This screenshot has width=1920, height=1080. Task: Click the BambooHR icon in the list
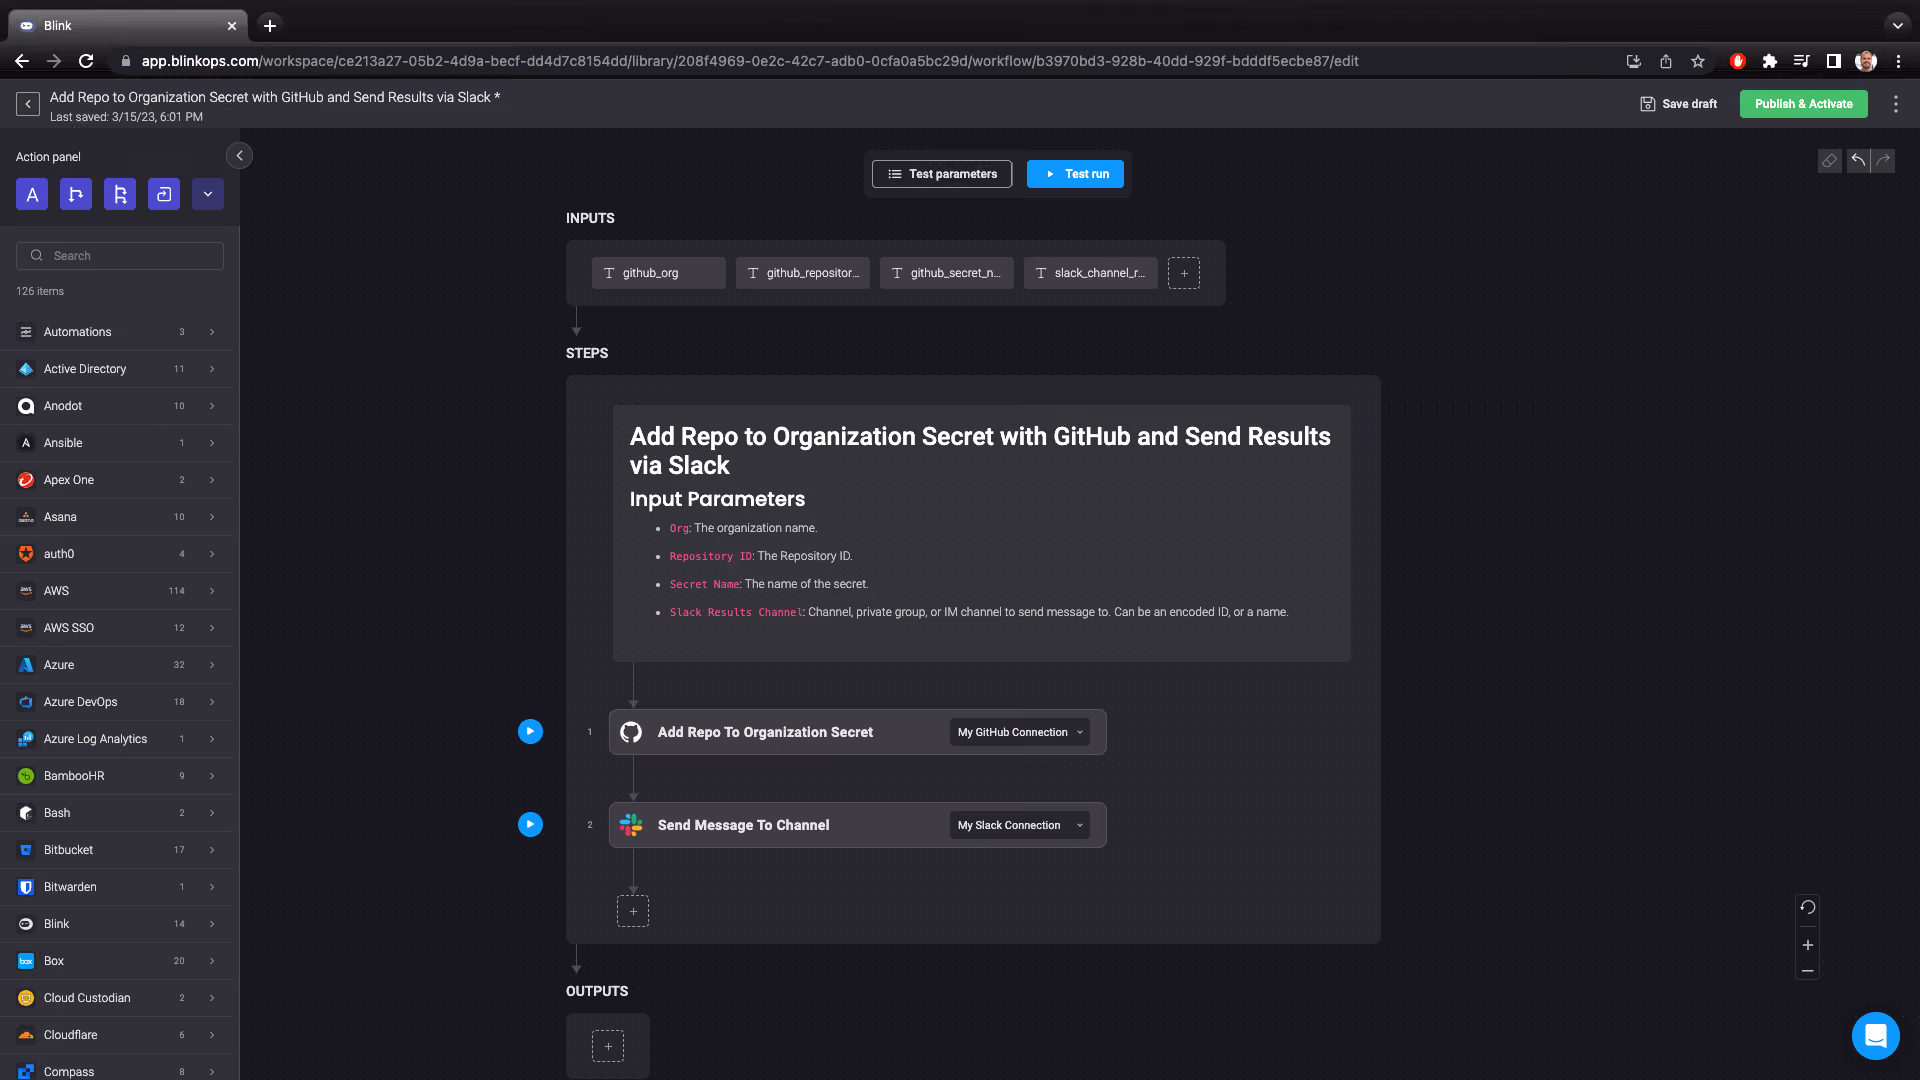tap(26, 776)
